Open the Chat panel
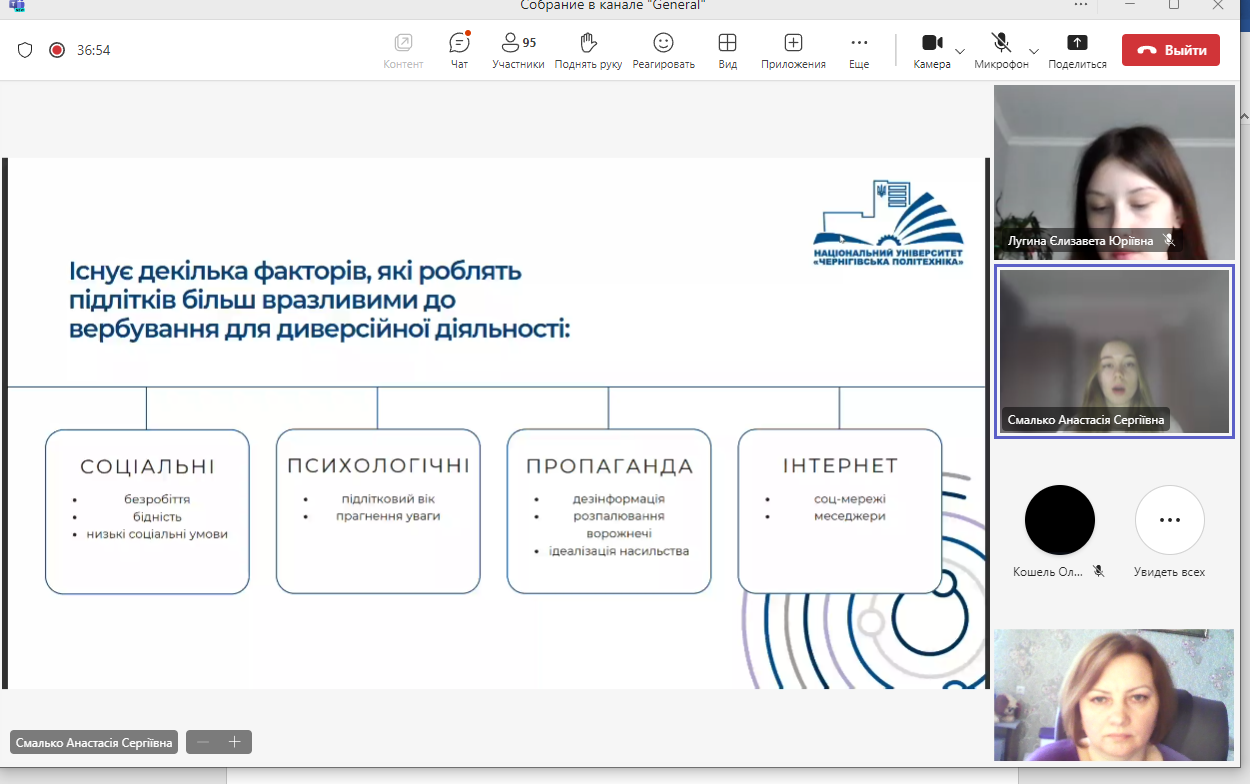 coord(459,44)
